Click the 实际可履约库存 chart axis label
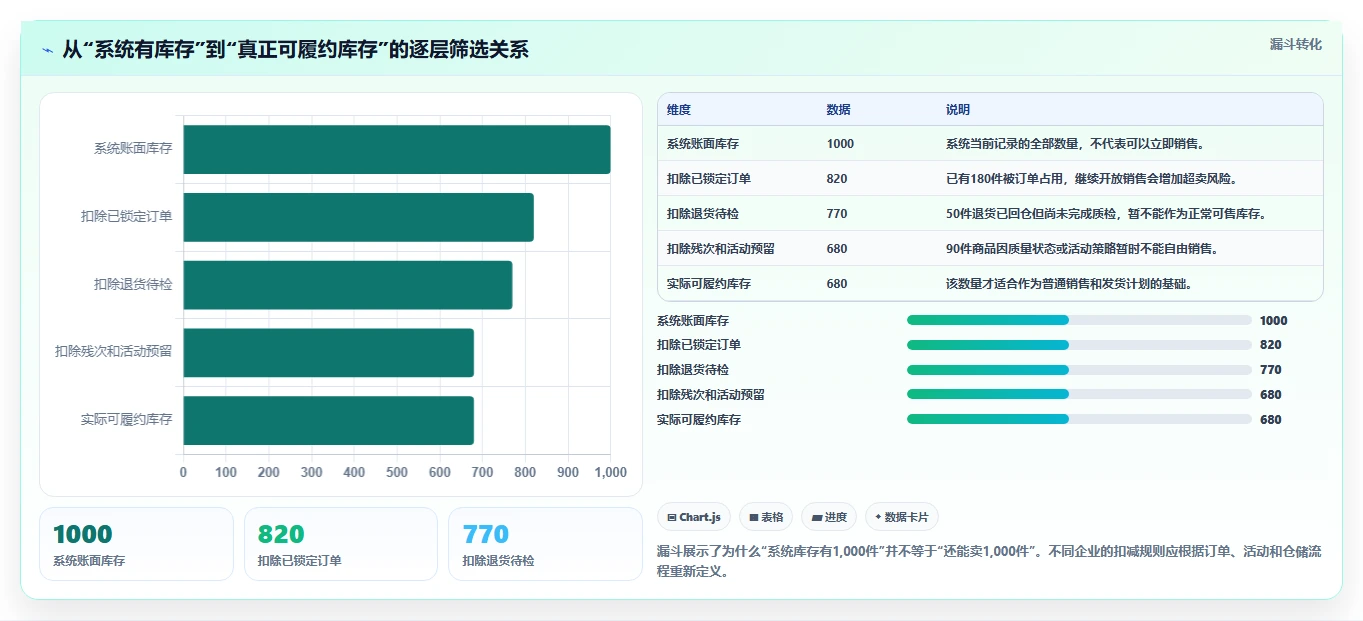 tap(127, 419)
